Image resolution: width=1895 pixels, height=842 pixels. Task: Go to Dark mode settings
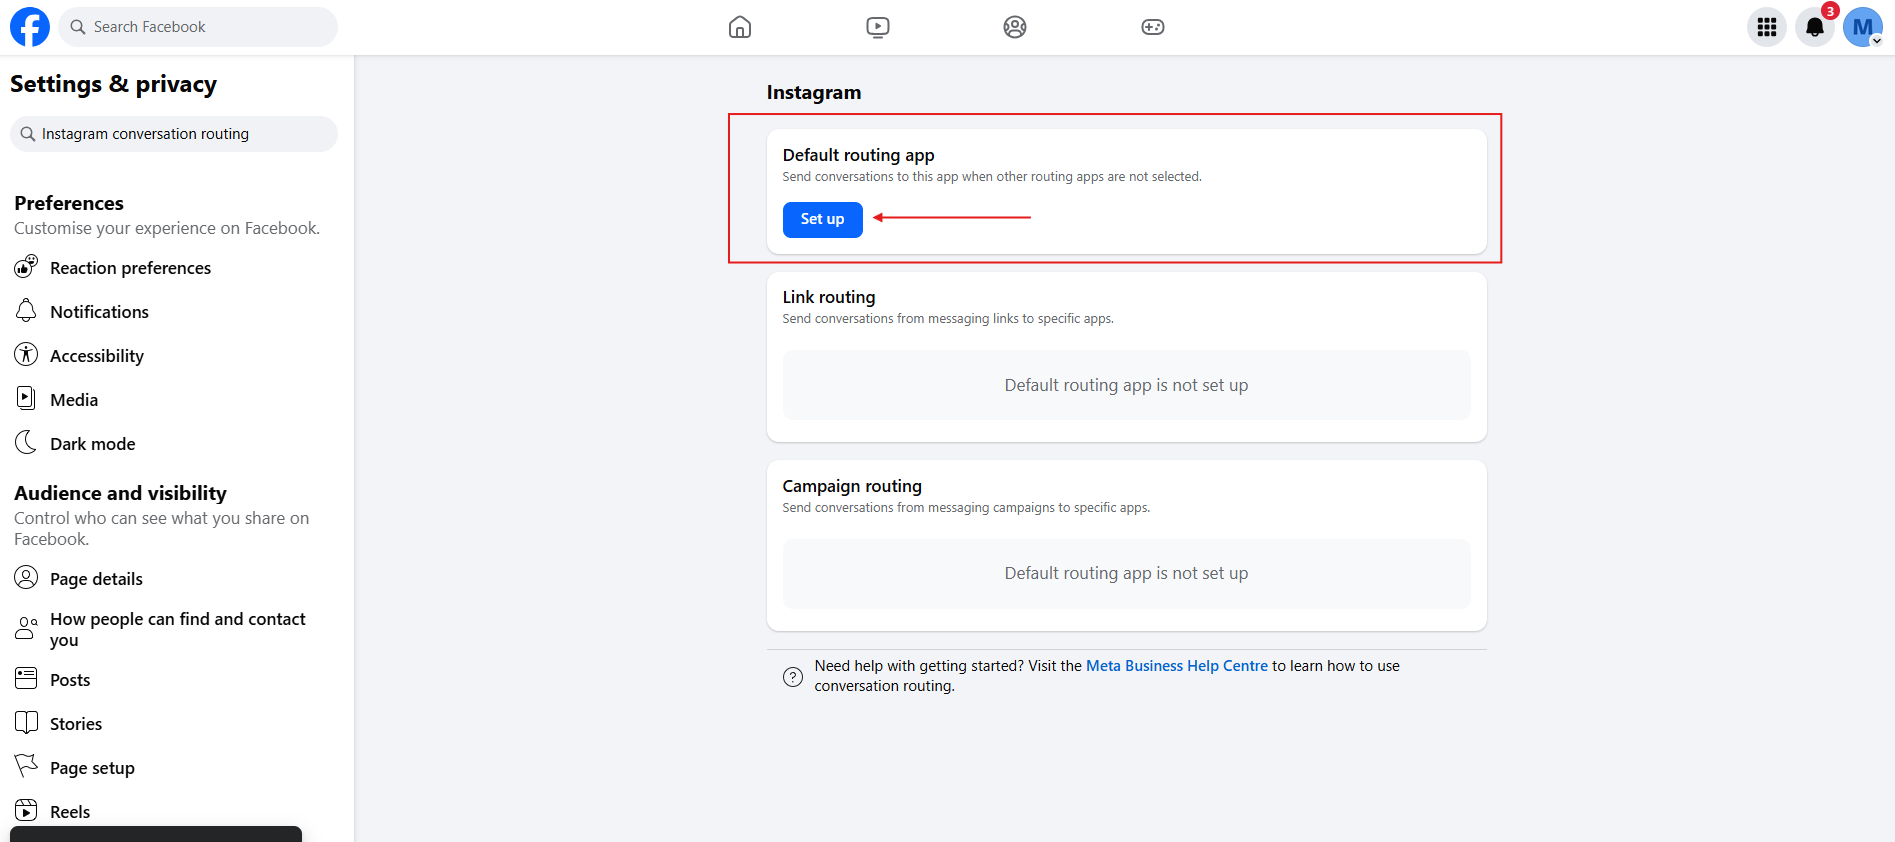click(x=92, y=444)
